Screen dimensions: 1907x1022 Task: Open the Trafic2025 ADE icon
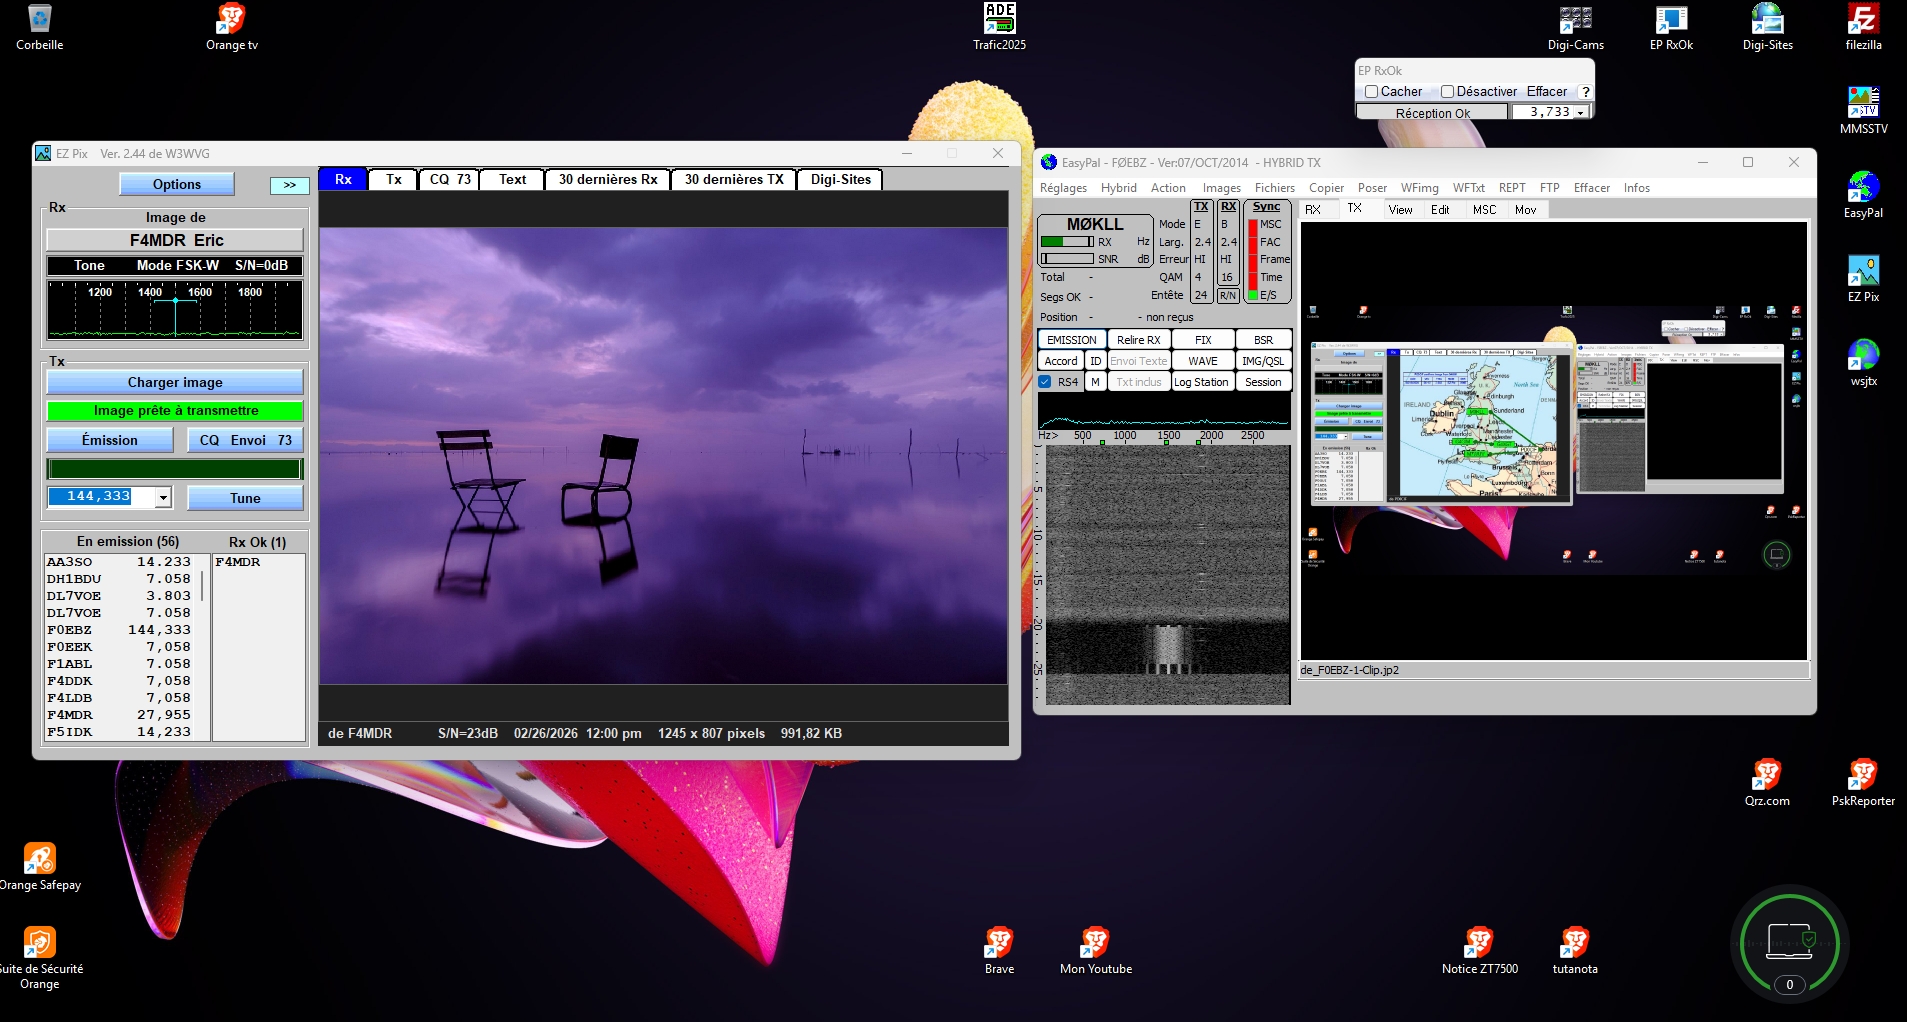[x=999, y=20]
